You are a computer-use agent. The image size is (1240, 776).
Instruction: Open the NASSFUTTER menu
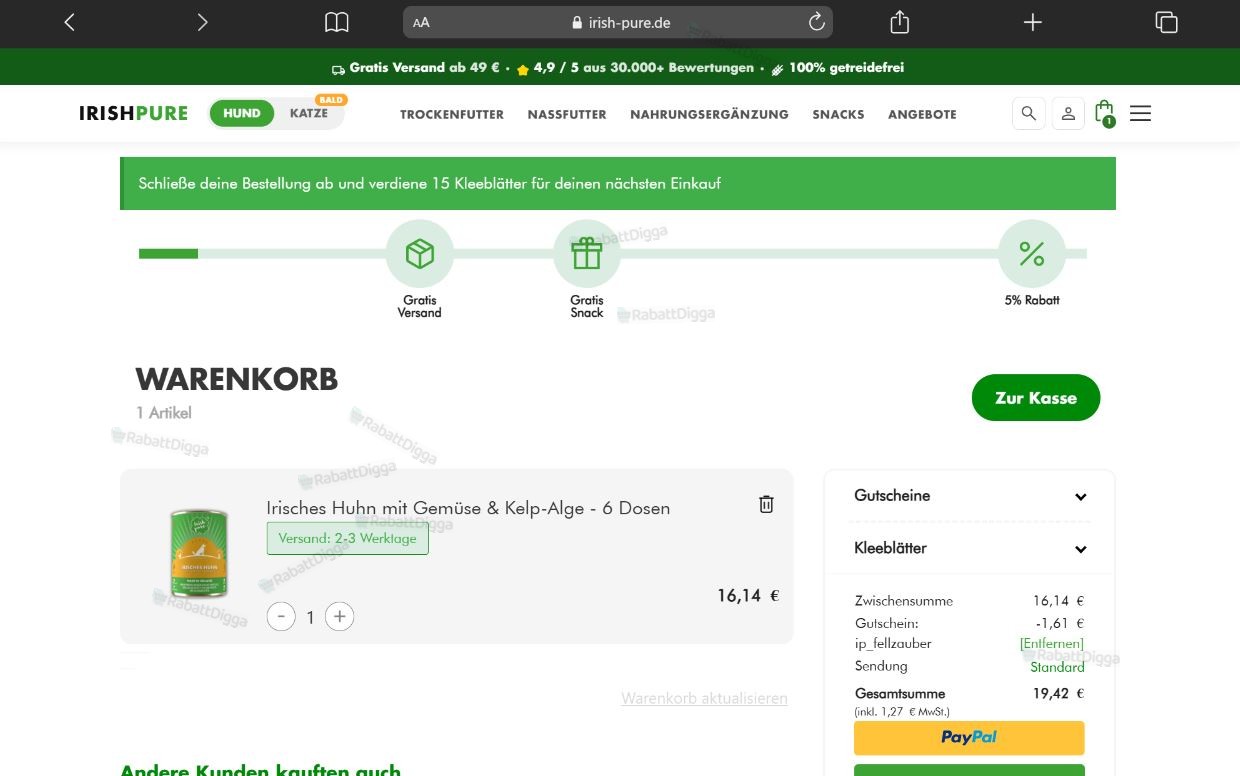[x=567, y=115]
